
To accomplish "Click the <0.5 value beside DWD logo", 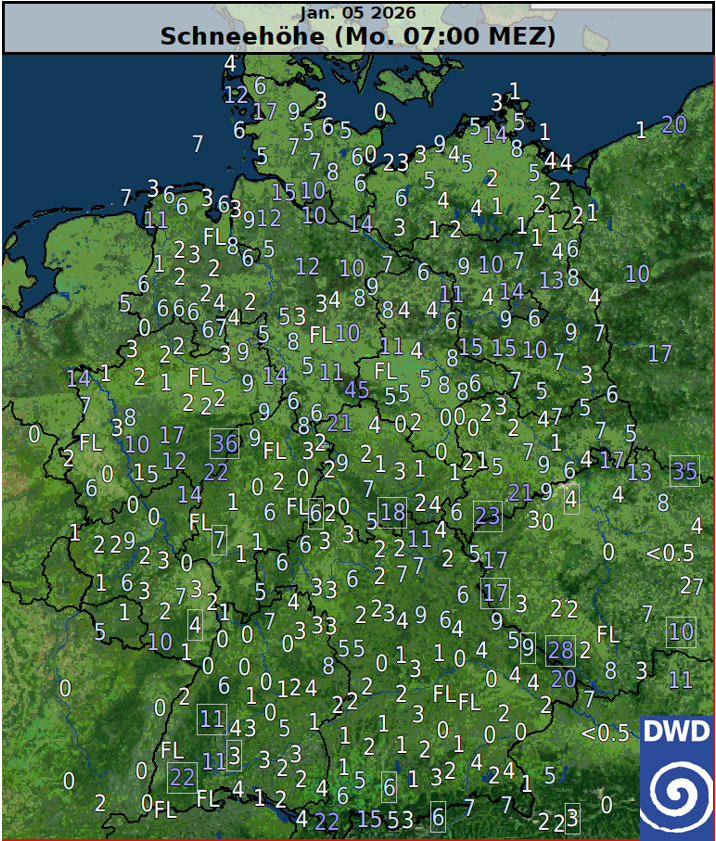I will click(x=605, y=733).
